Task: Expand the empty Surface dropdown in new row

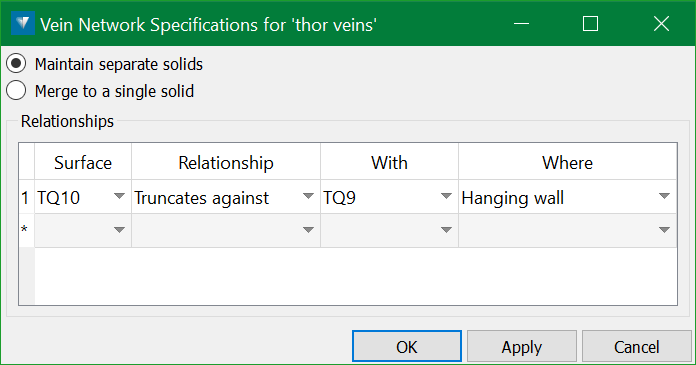Action: pos(119,230)
